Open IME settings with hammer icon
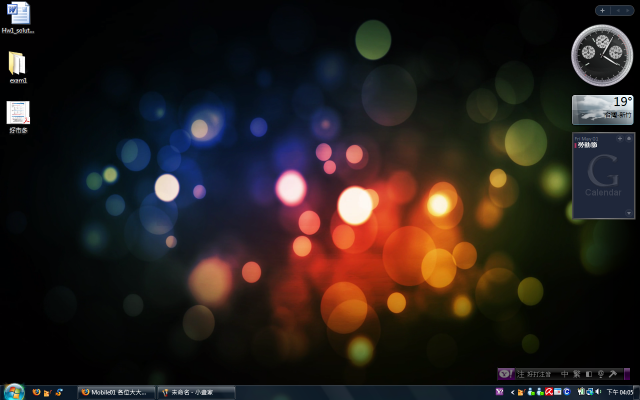Viewport: 640px width, 400px height. tap(613, 374)
